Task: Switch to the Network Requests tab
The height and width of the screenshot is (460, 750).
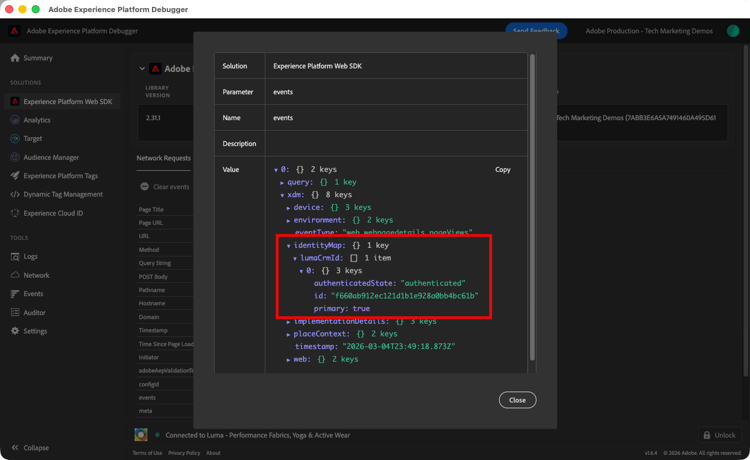Action: click(x=164, y=158)
